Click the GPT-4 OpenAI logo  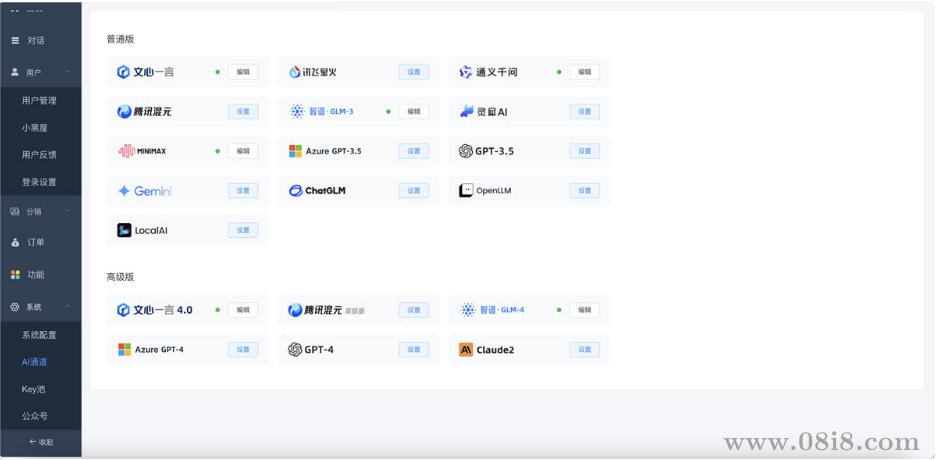point(295,350)
